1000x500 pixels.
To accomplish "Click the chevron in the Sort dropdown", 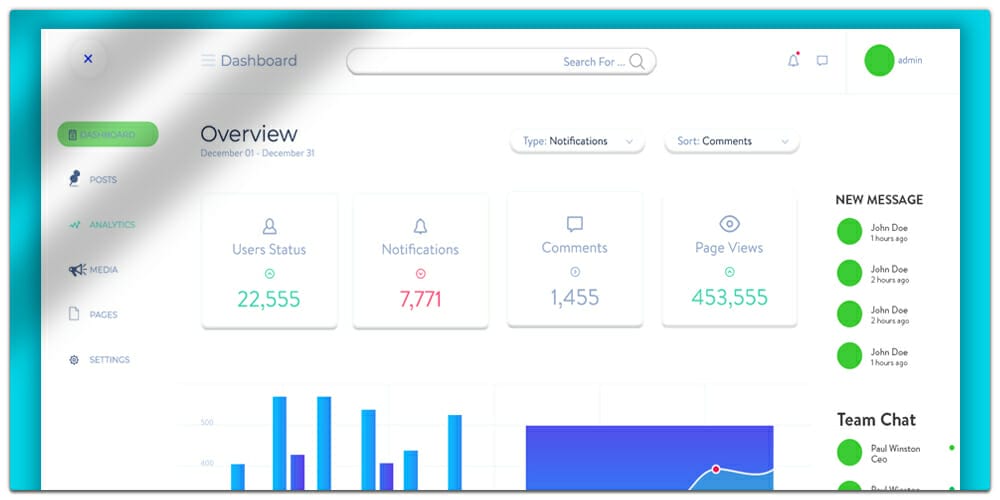I will tap(785, 142).
